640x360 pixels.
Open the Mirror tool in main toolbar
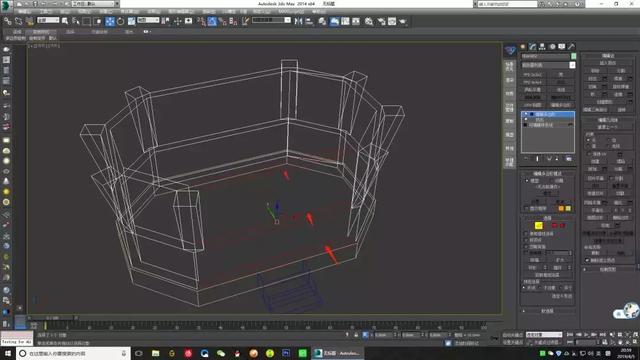click(299, 21)
